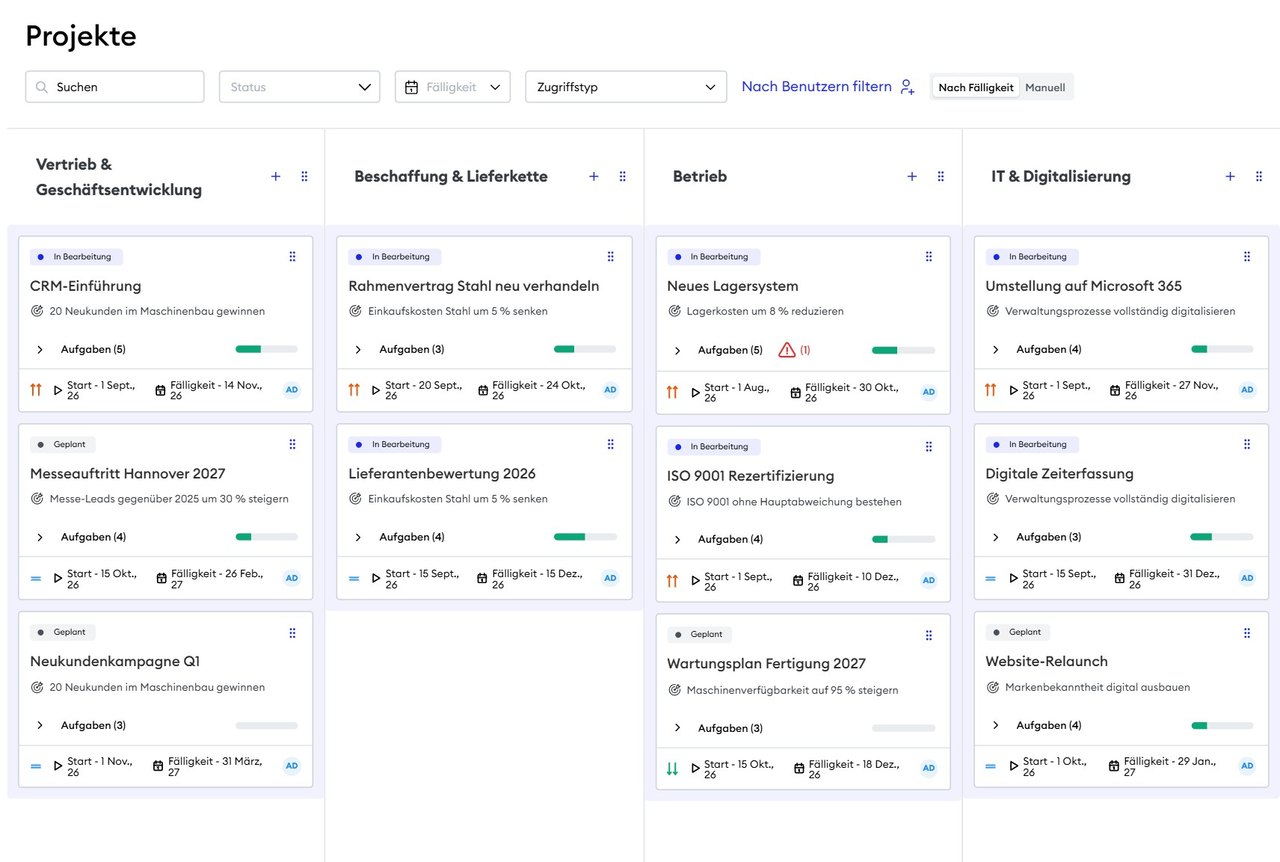
Task: Add project to IT & Digitalisierung column
Action: tap(1230, 176)
